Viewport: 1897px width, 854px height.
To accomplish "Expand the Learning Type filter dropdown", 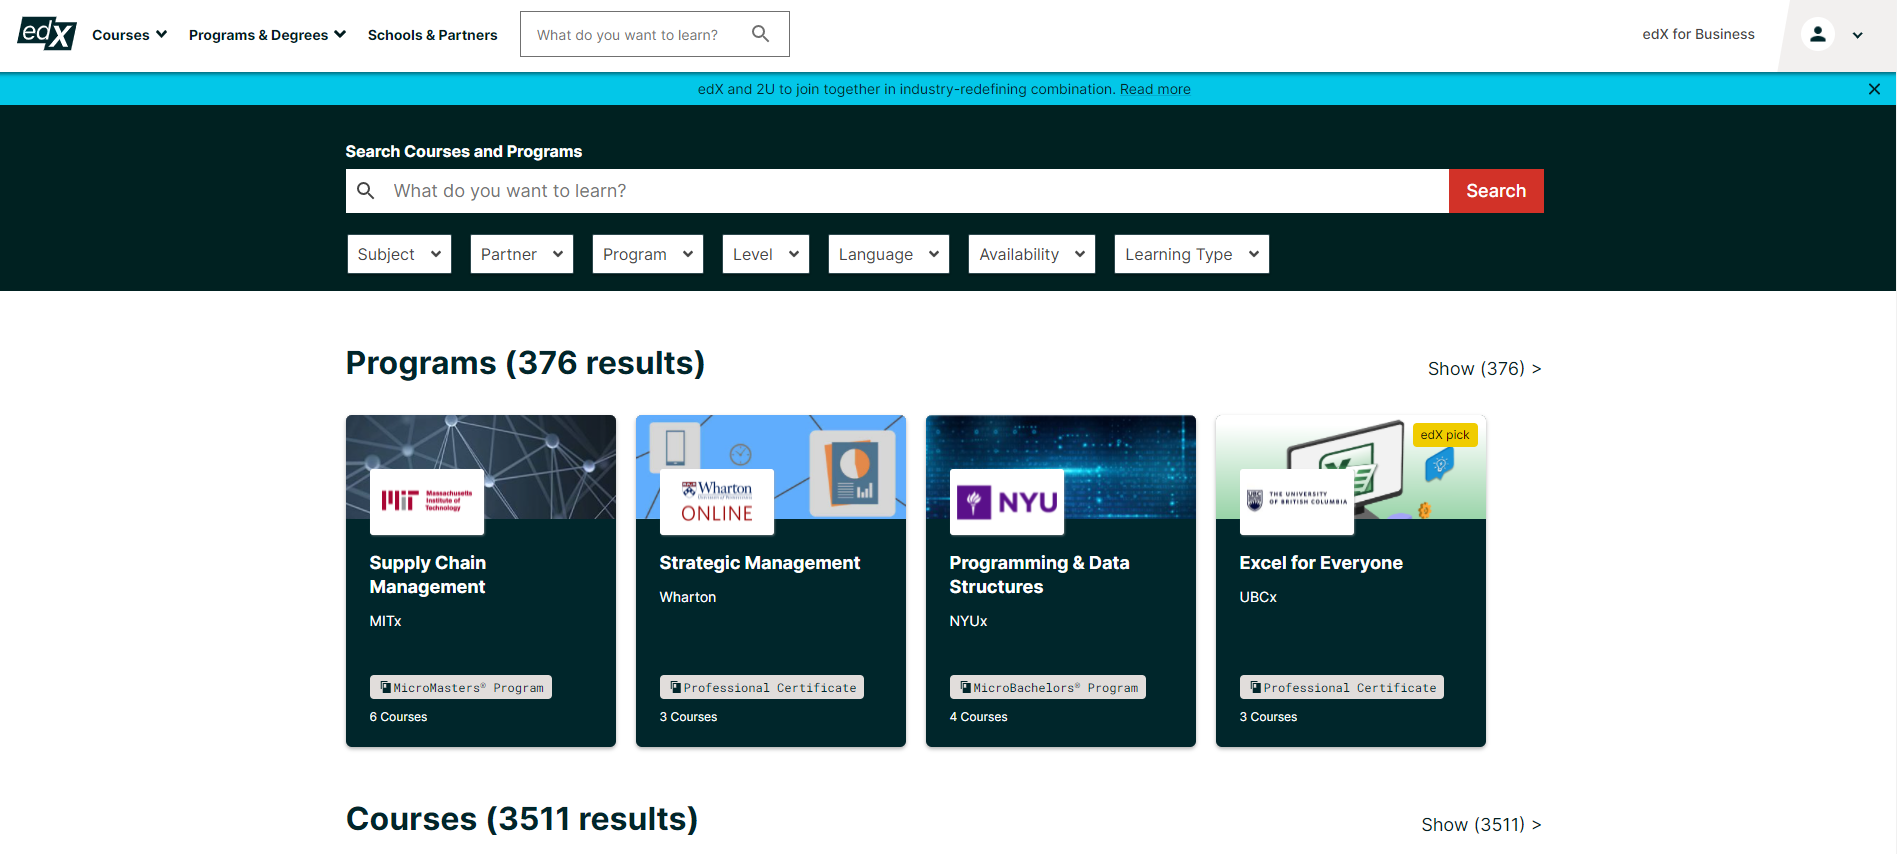I will (1192, 254).
